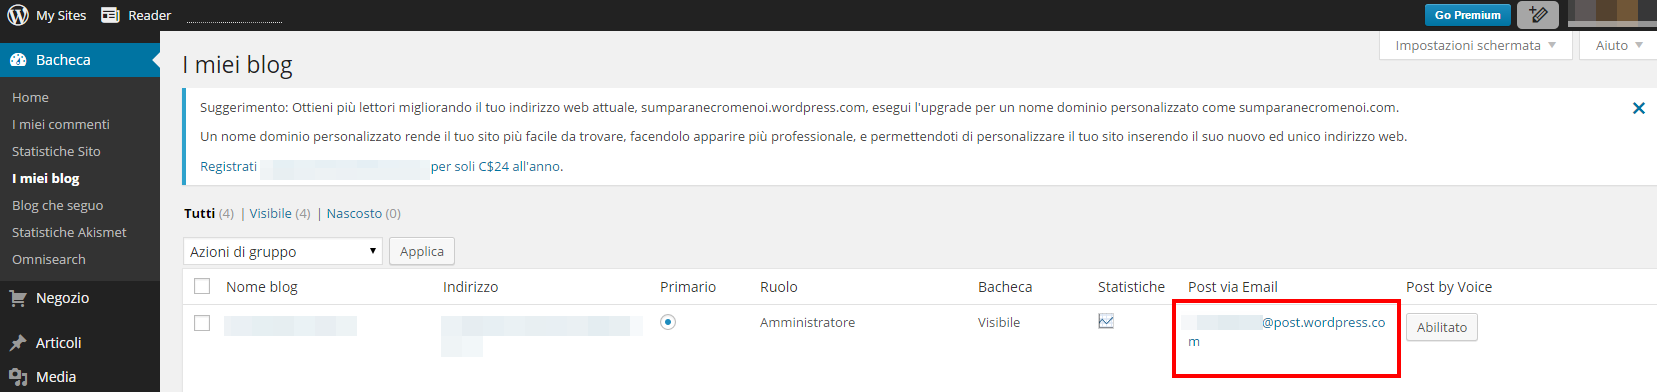Image resolution: width=1657 pixels, height=392 pixels.
Task: Click the I miei blog page heading
Action: (x=237, y=65)
